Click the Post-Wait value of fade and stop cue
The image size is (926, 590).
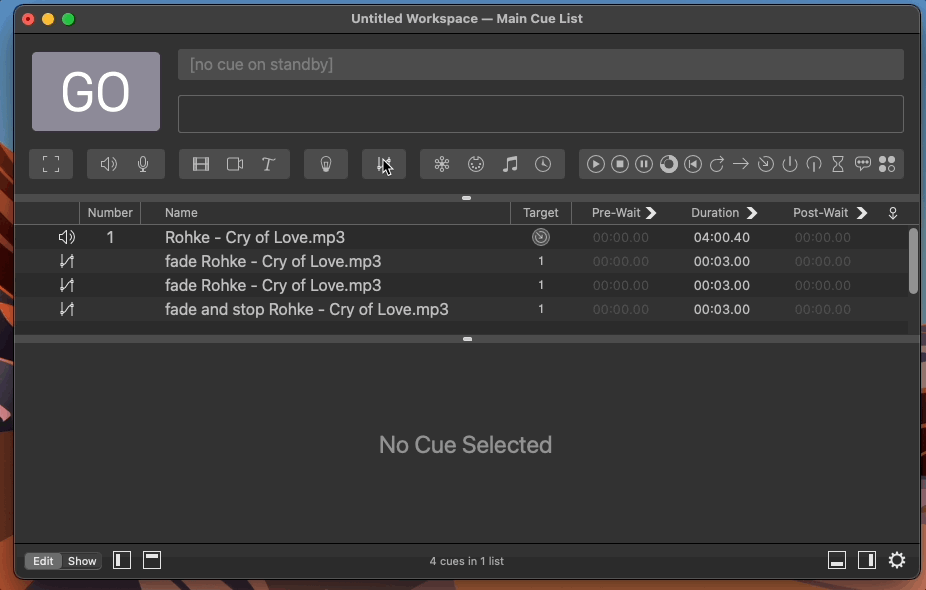click(x=823, y=309)
